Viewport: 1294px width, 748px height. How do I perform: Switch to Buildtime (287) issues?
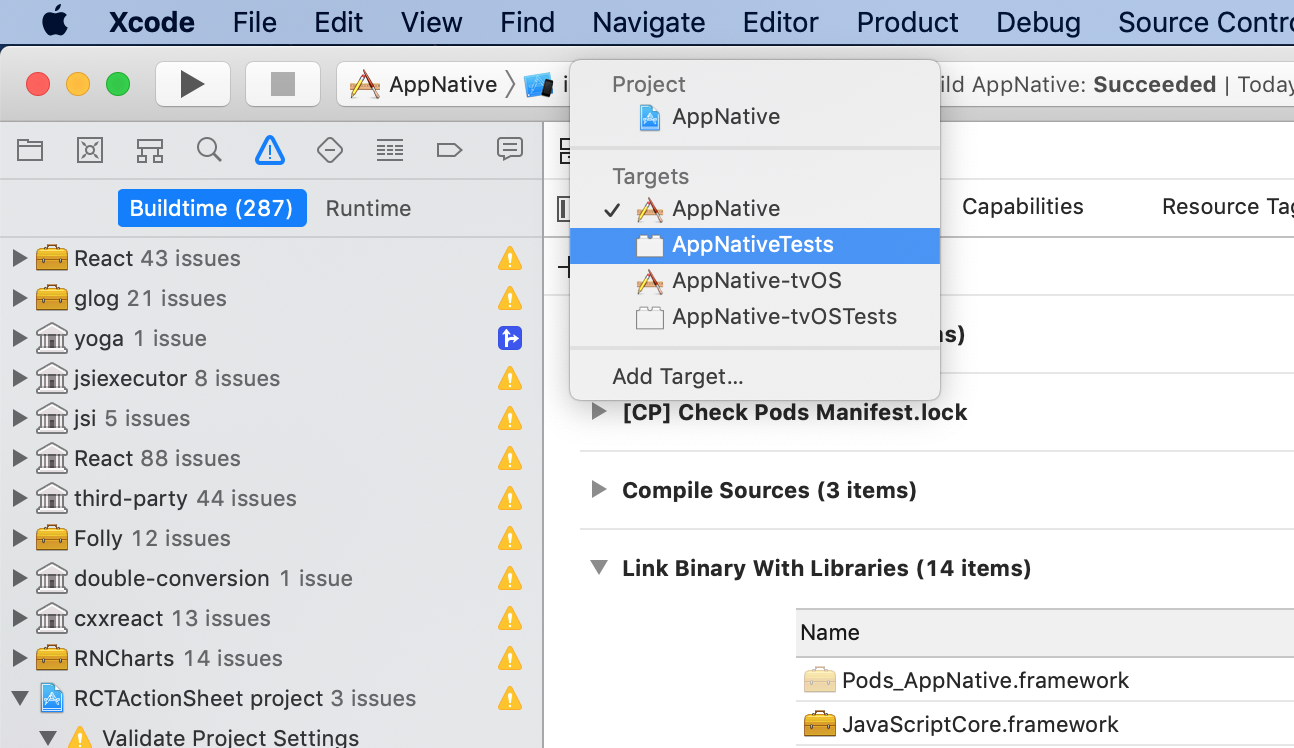click(x=211, y=208)
